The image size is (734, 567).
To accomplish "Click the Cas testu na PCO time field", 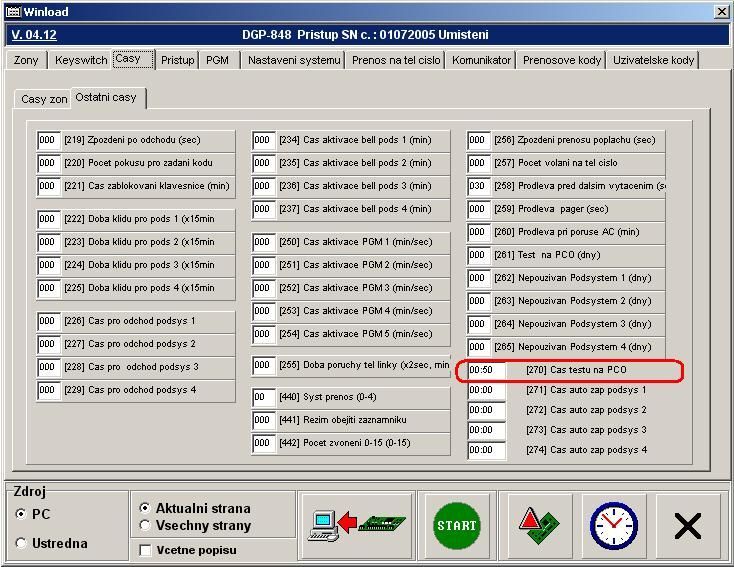I will [486, 370].
